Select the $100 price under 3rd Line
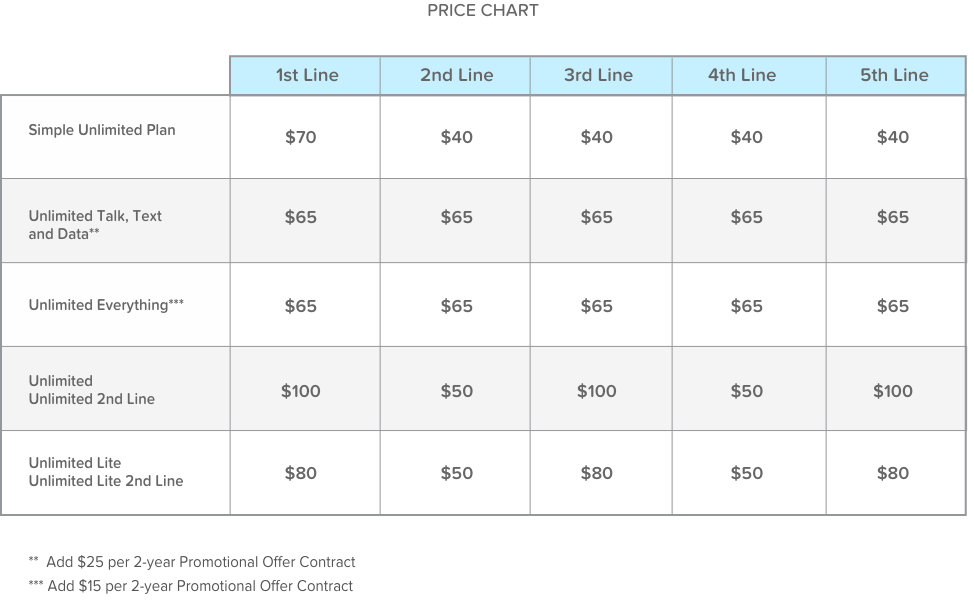The width and height of the screenshot is (974, 605). point(596,391)
